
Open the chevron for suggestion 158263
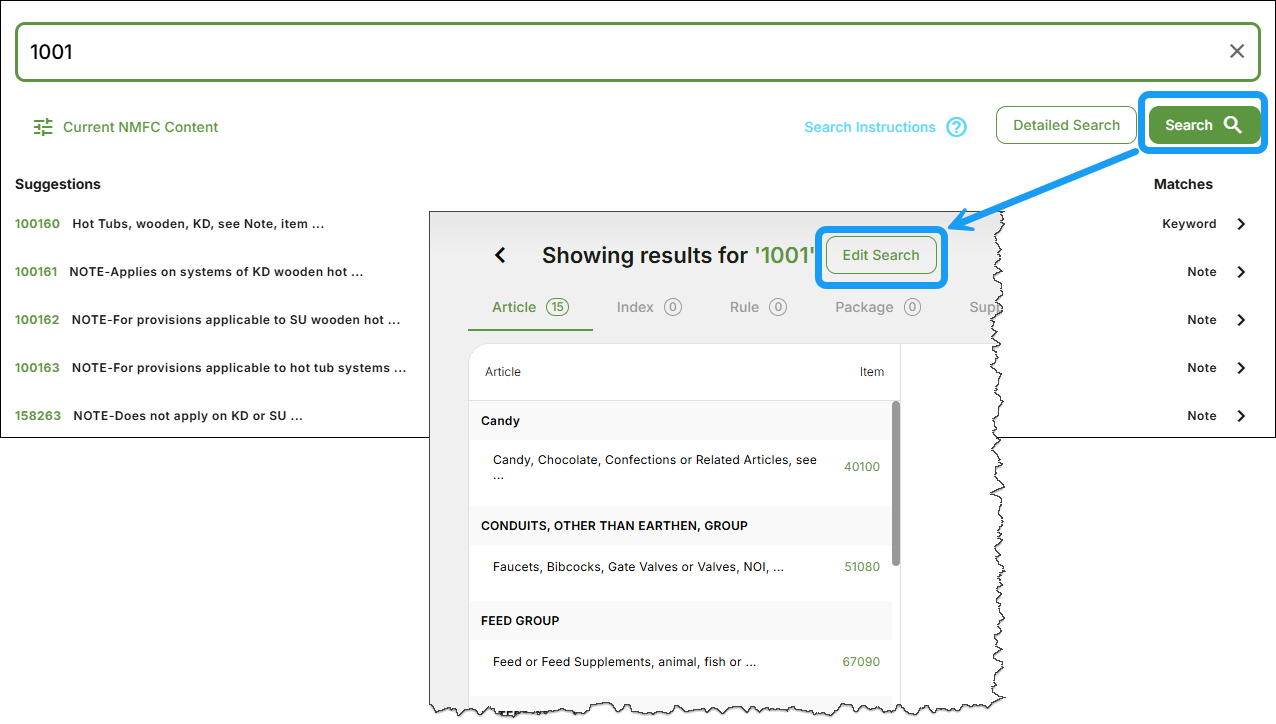tap(1241, 416)
